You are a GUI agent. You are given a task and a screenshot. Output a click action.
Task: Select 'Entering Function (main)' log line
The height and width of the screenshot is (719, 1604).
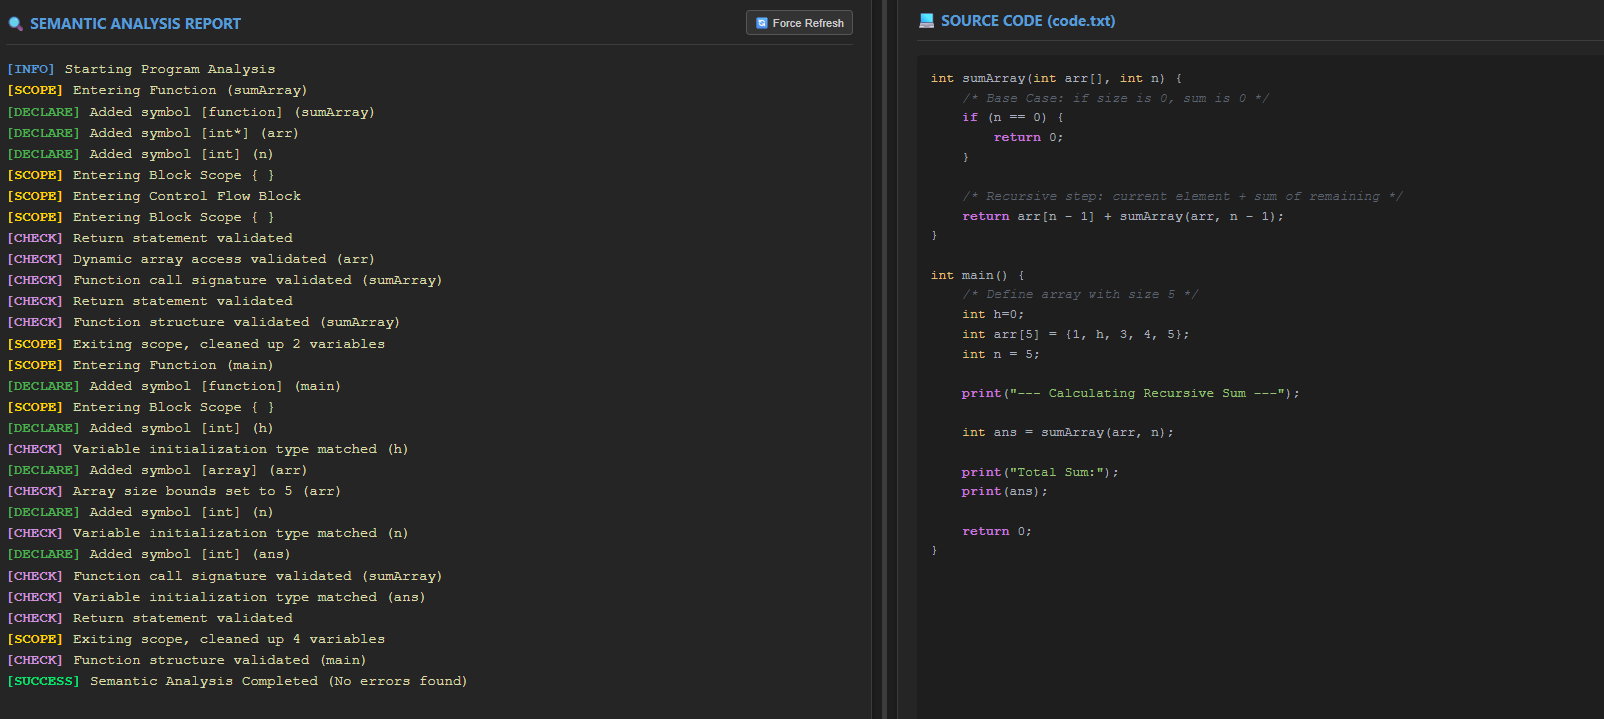(x=140, y=365)
